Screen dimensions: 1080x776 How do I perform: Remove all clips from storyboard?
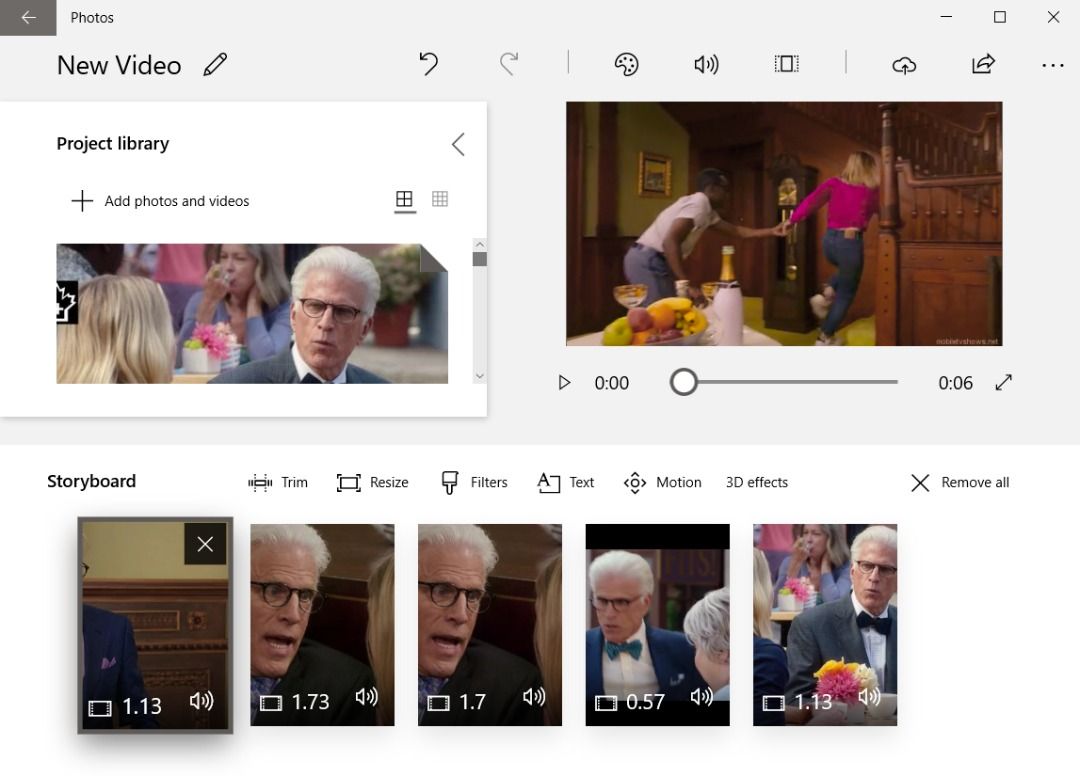[x=959, y=483]
